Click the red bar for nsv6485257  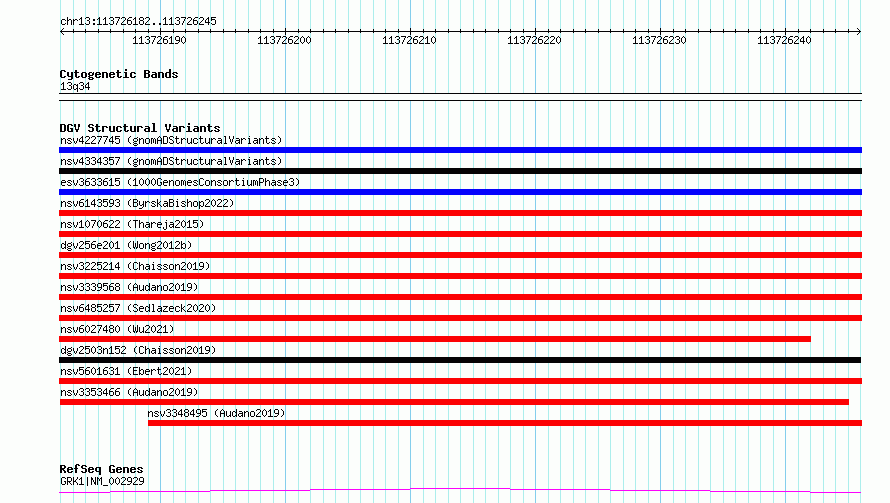[460, 318]
